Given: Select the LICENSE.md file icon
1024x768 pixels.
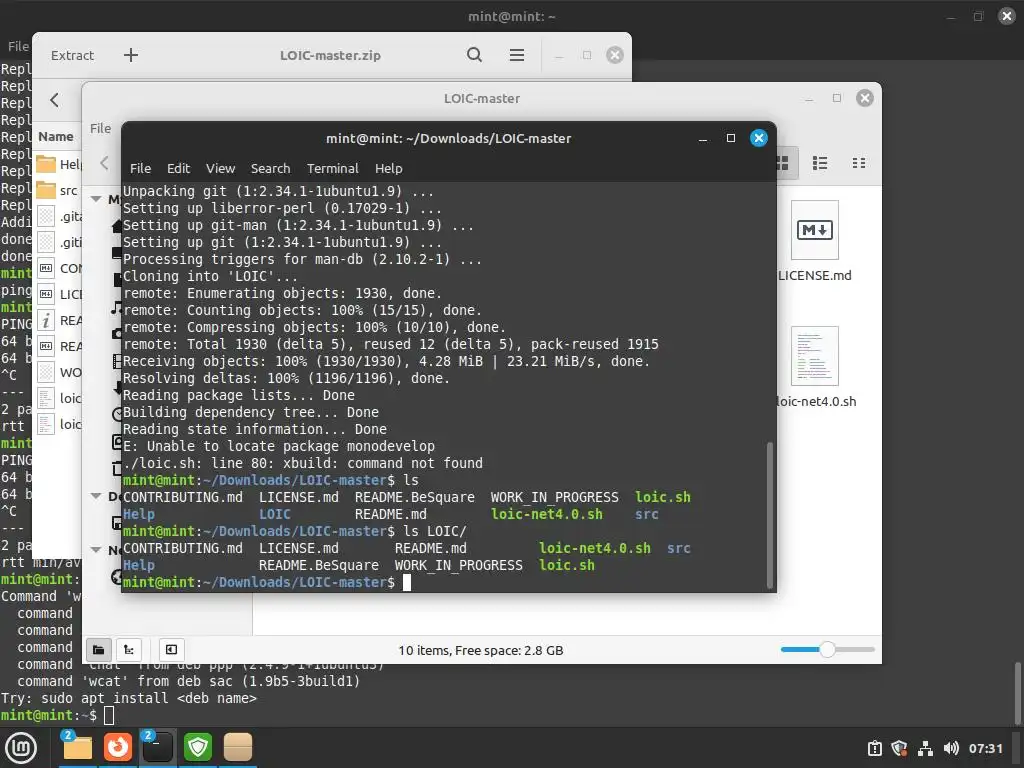Looking at the screenshot, I should [814, 231].
